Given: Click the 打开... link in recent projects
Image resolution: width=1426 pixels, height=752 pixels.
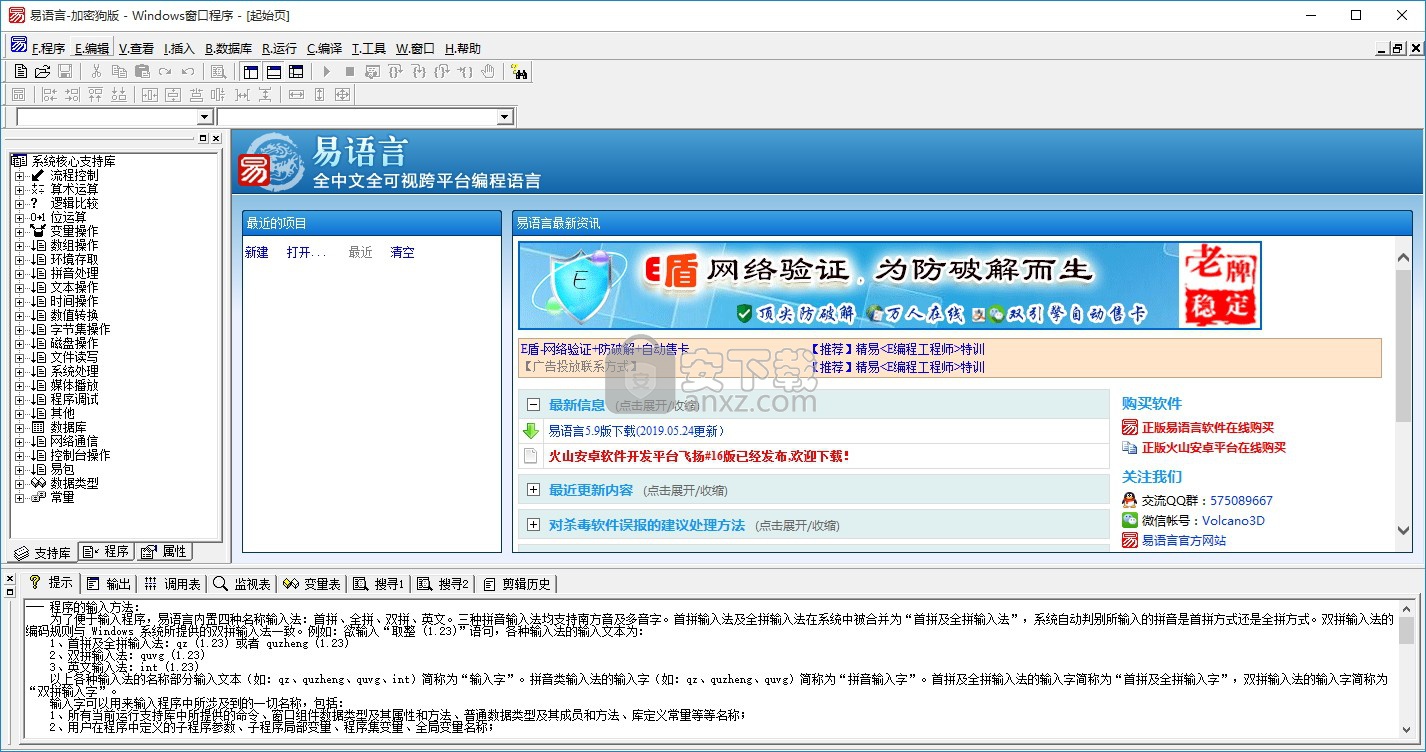Looking at the screenshot, I should pos(306,253).
